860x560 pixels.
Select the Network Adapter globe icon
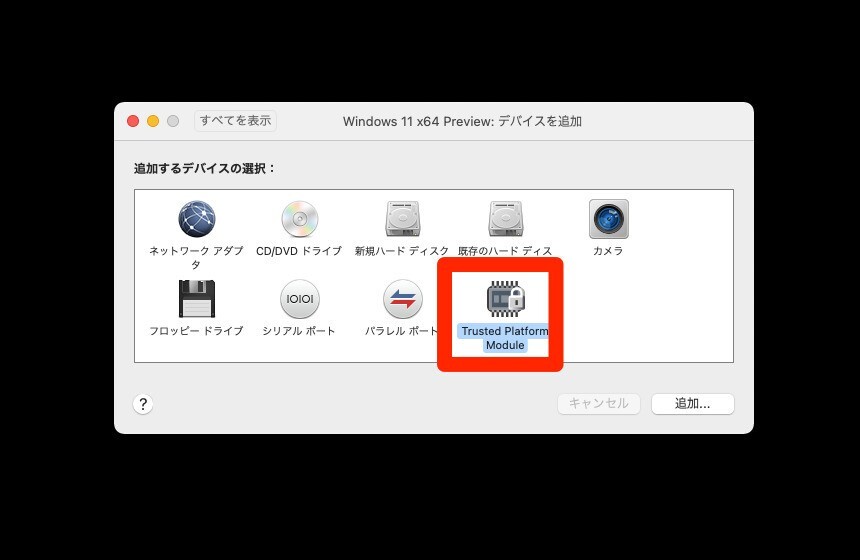coord(196,219)
